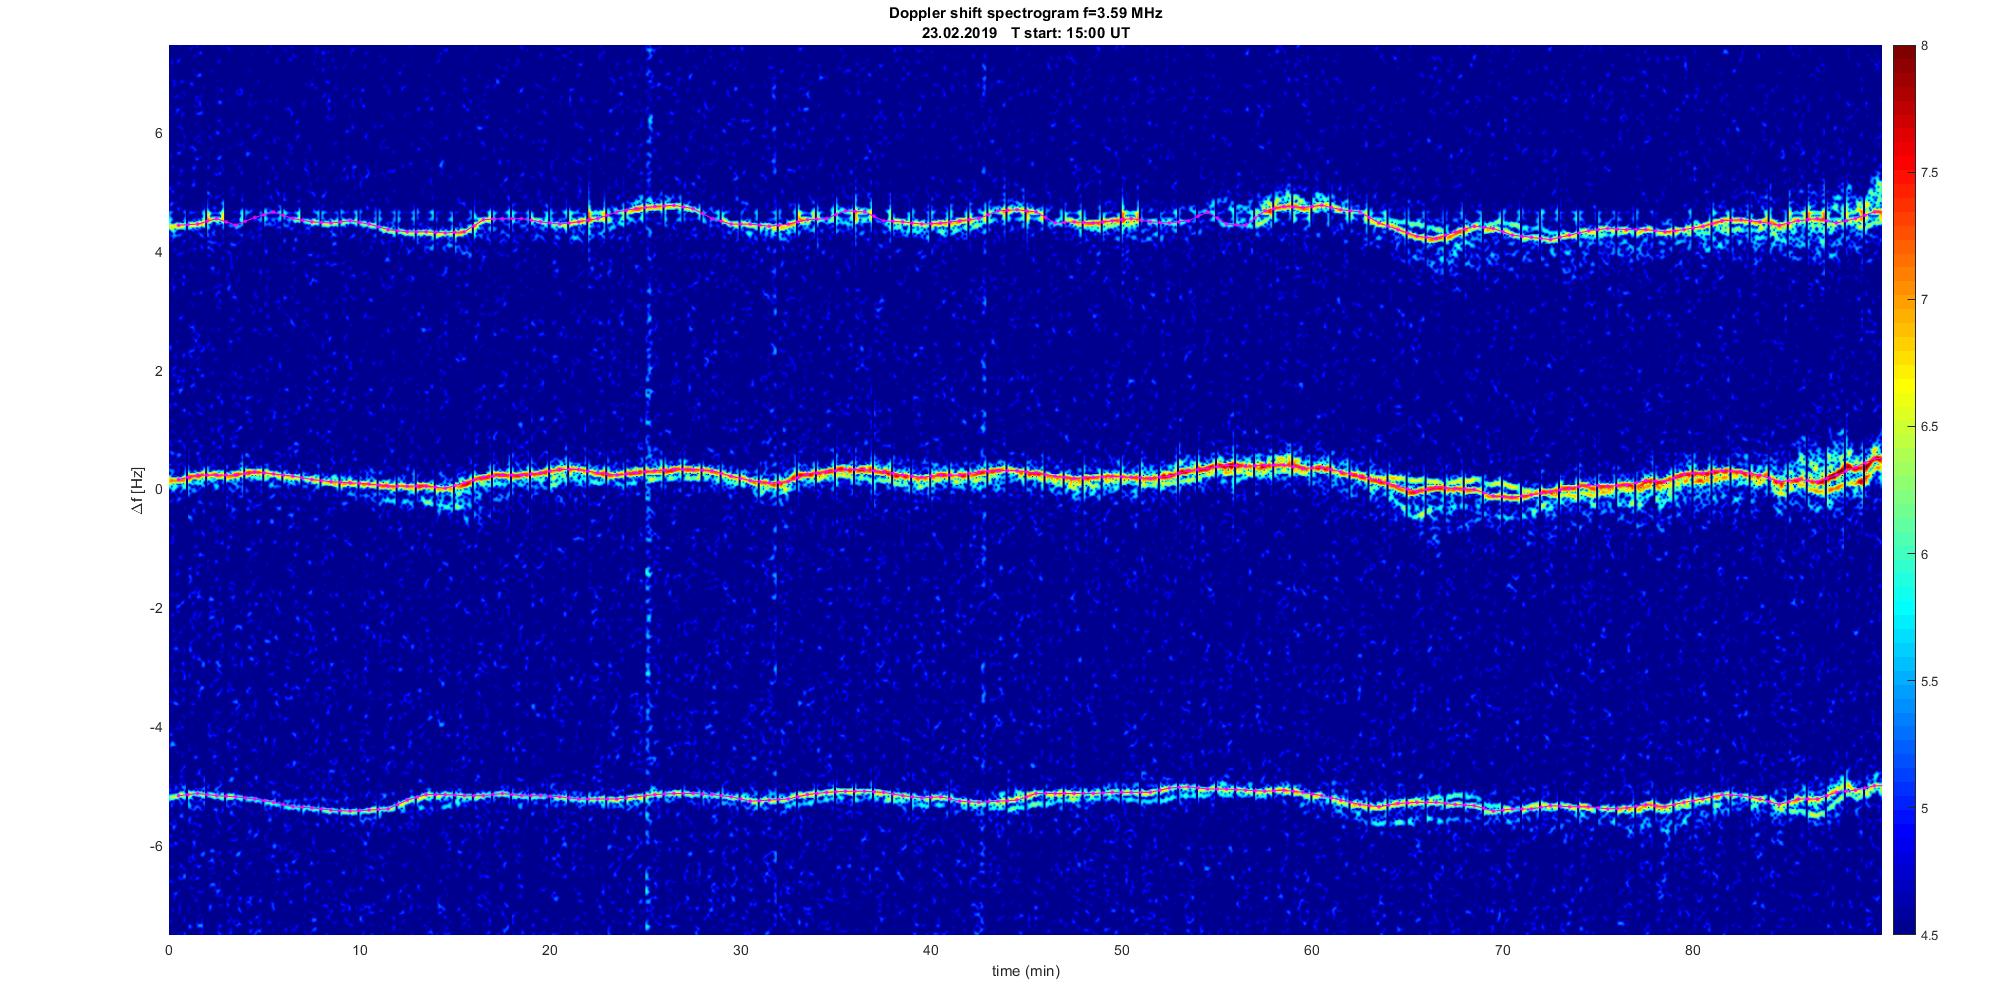The height and width of the screenshot is (1003, 2000).
Task: Click colorbar tick label '5.5'
Action: click(x=1929, y=682)
